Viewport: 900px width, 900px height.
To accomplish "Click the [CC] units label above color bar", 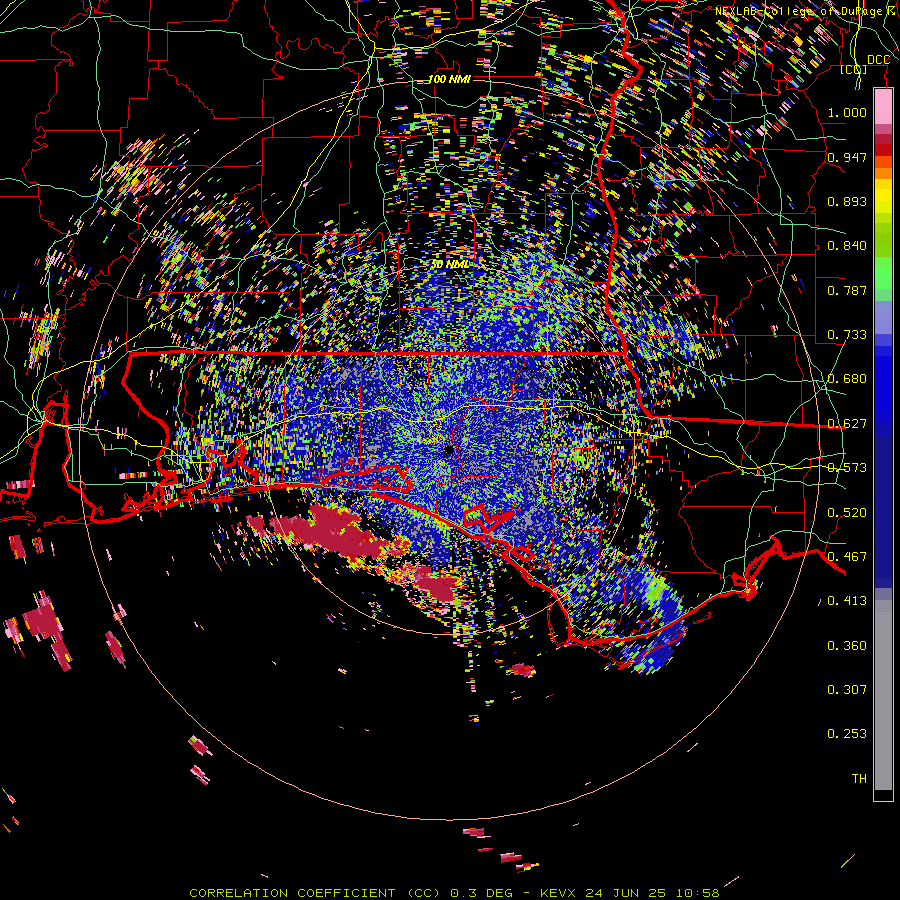I will click(x=854, y=70).
